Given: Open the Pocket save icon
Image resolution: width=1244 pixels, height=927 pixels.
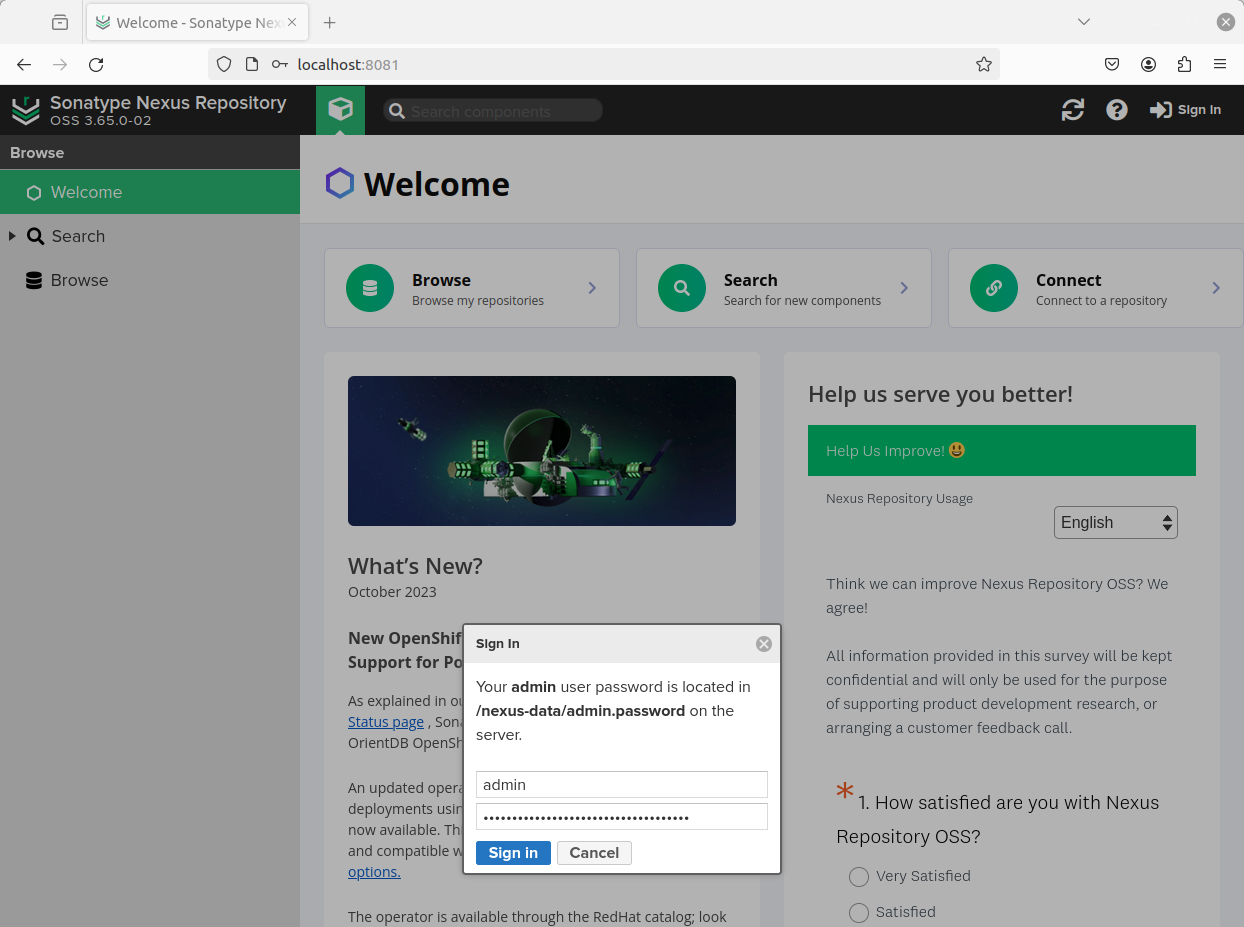Looking at the screenshot, I should point(1112,64).
